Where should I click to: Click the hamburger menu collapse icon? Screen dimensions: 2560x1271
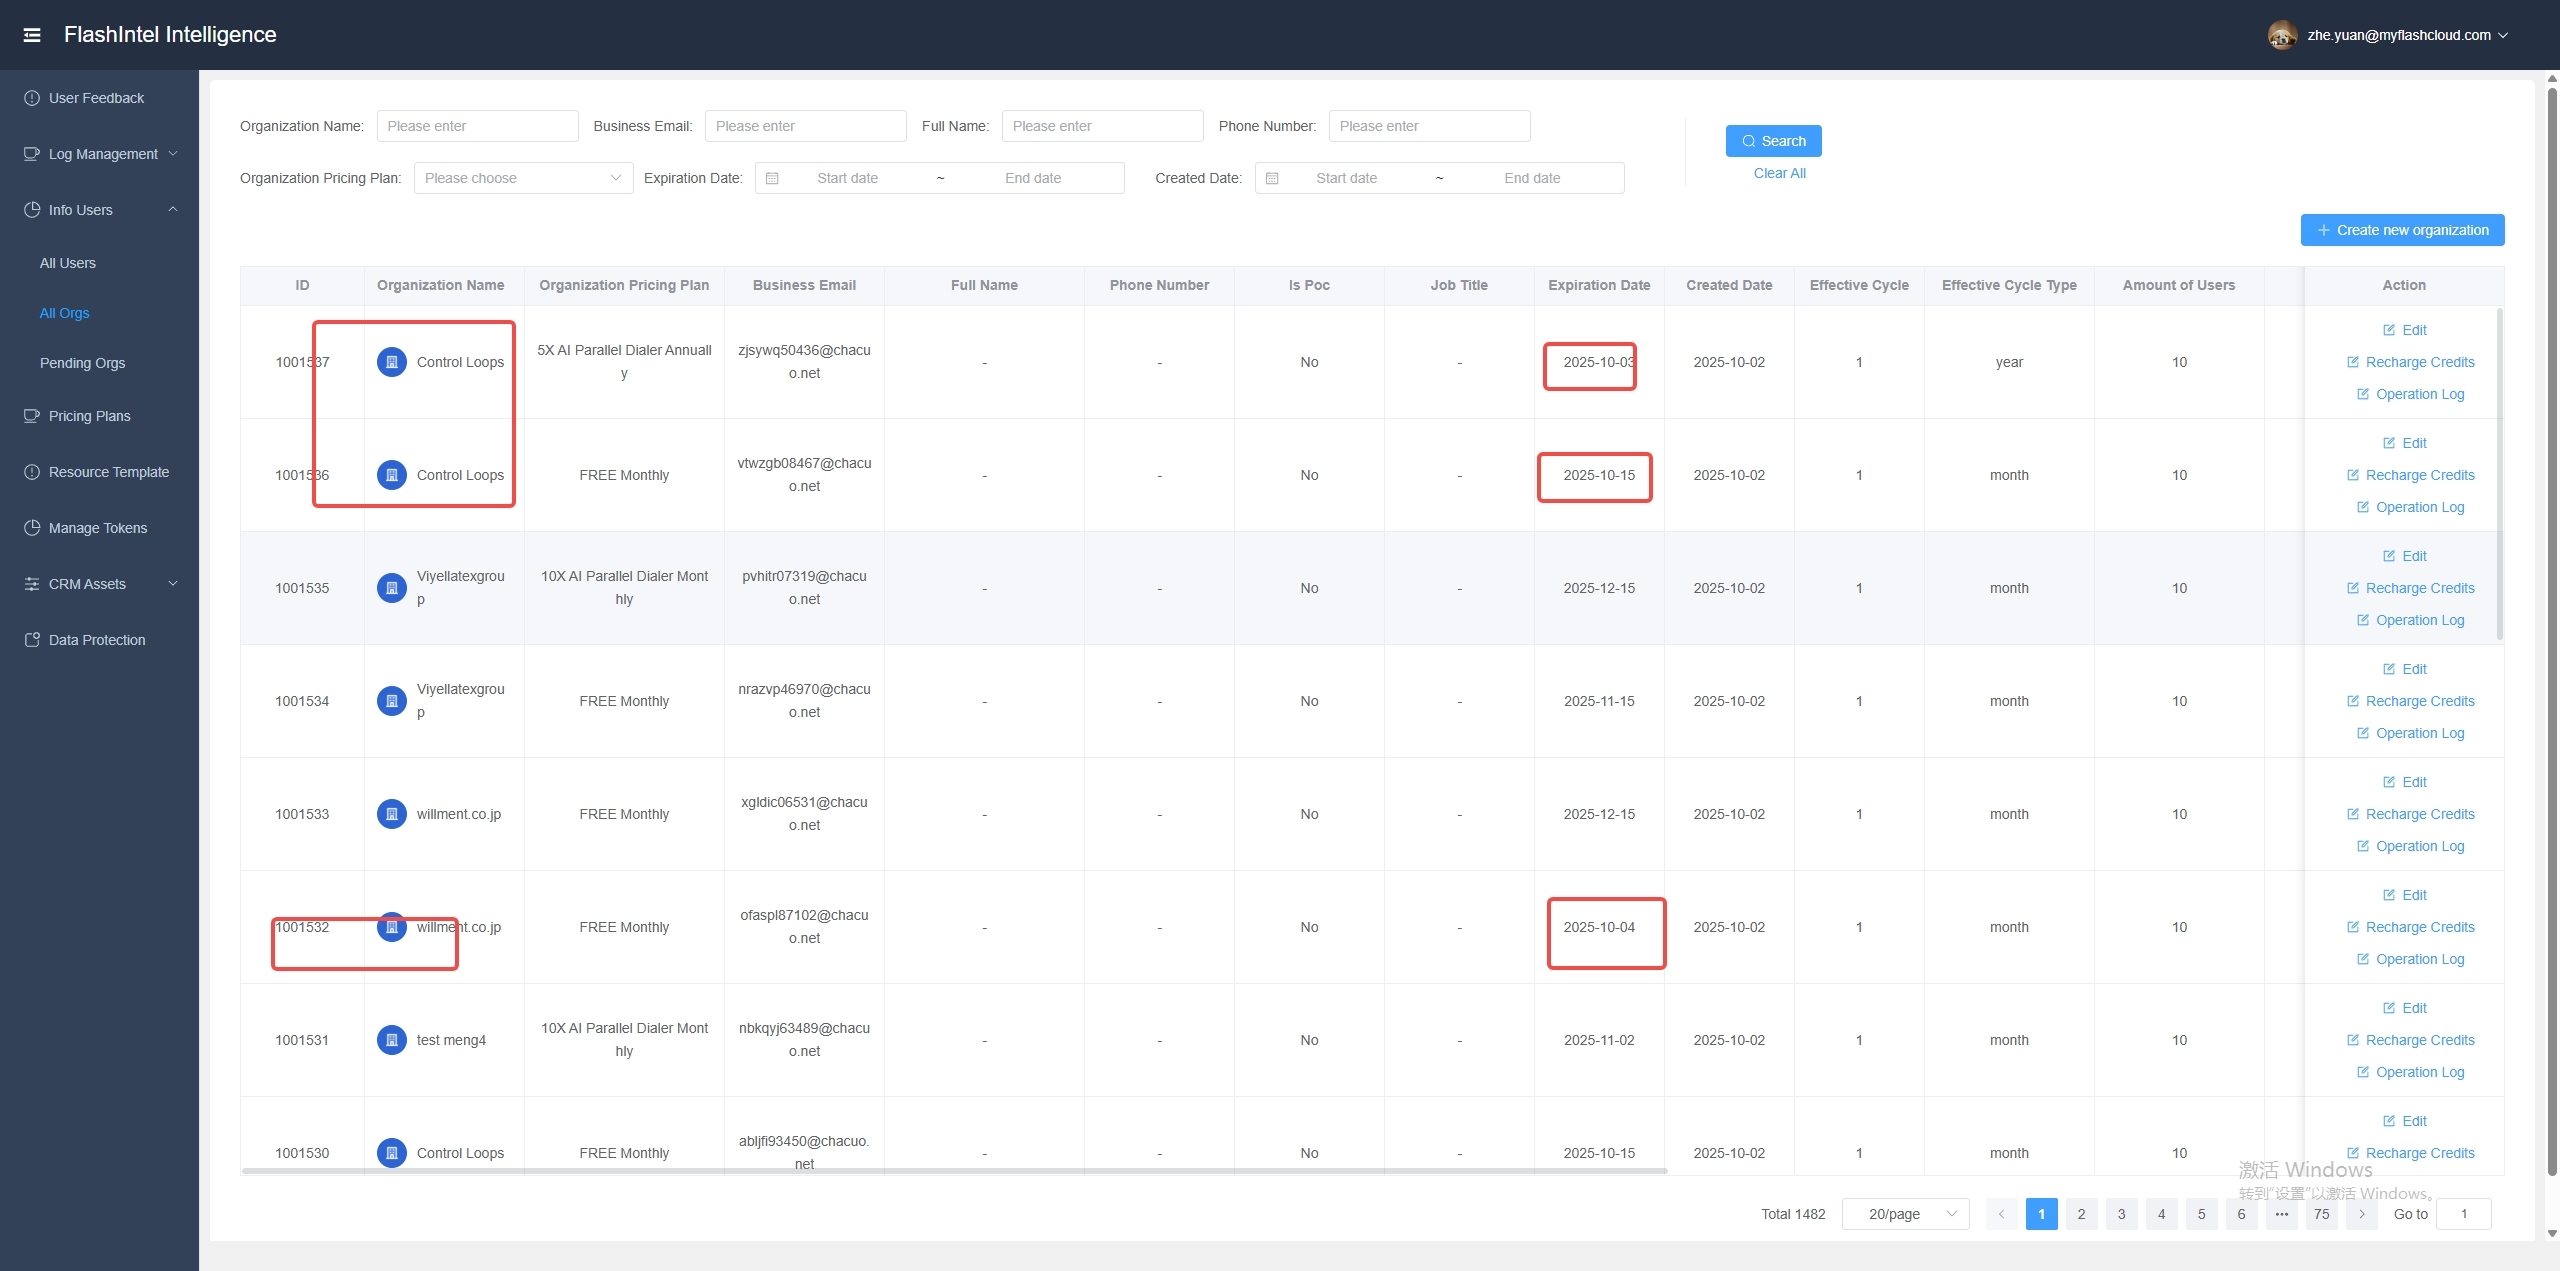[32, 35]
